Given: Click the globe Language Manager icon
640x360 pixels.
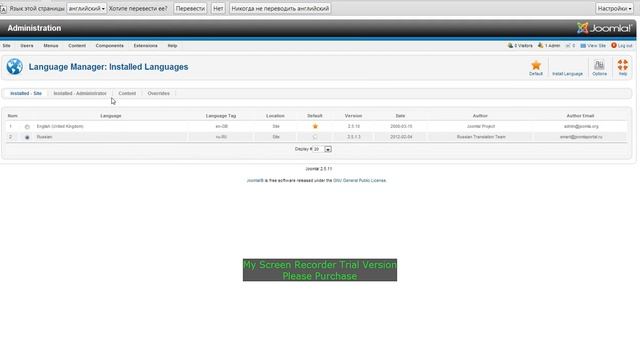Looking at the screenshot, I should coord(14,67).
